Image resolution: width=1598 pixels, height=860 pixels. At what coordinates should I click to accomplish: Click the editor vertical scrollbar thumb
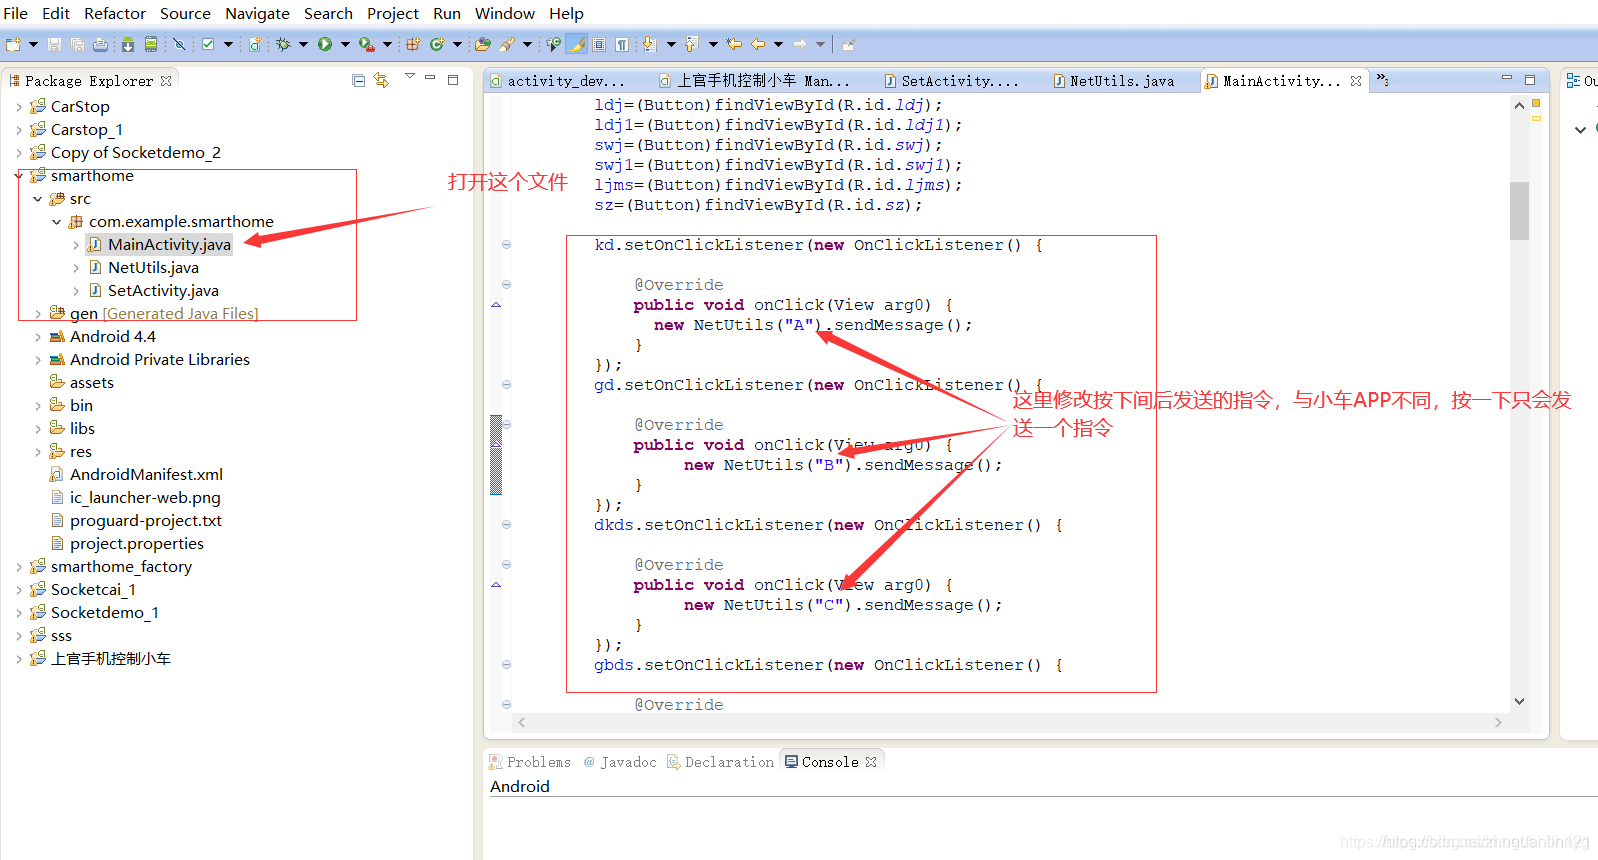point(1519,210)
